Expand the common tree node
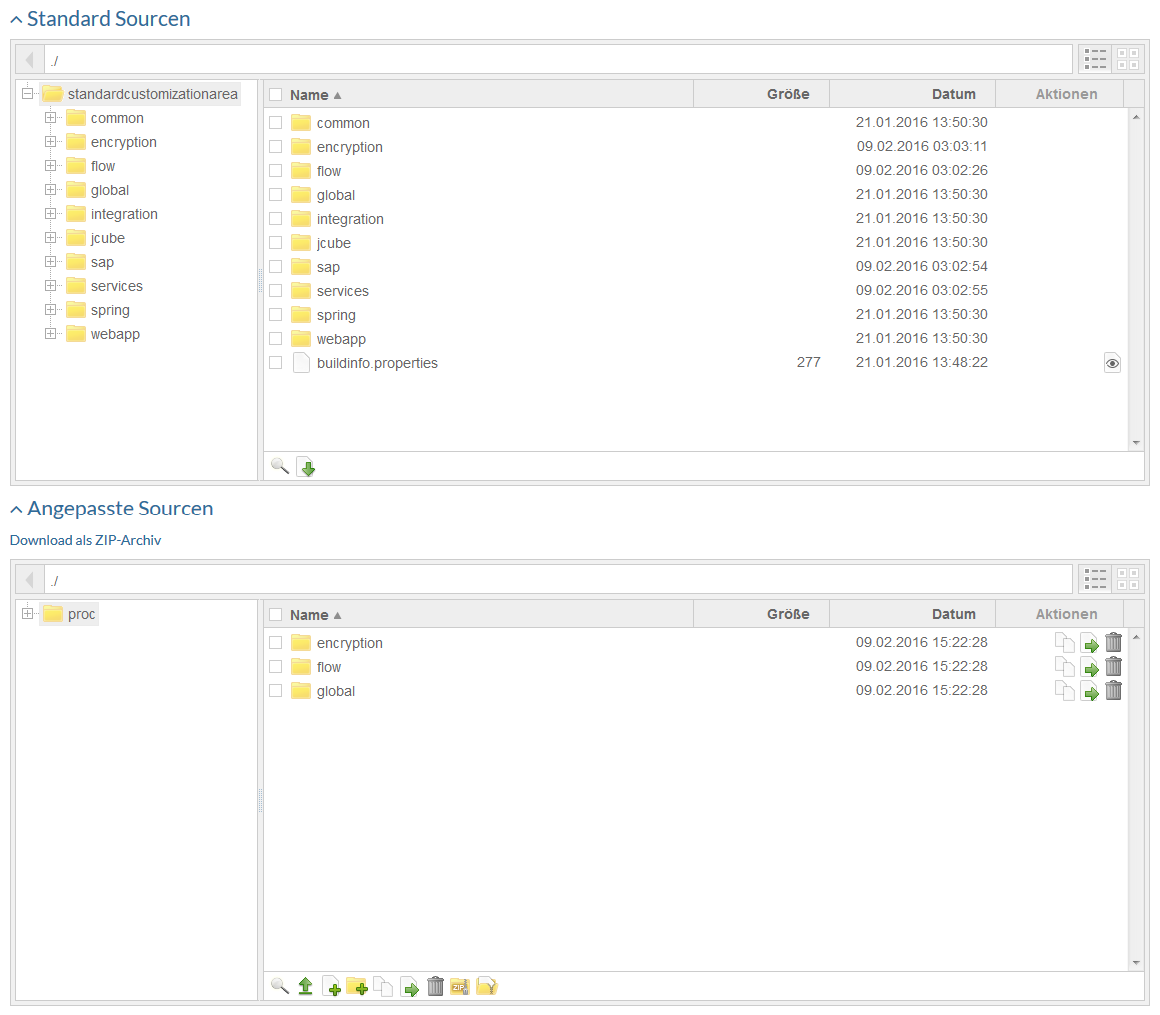 50,118
